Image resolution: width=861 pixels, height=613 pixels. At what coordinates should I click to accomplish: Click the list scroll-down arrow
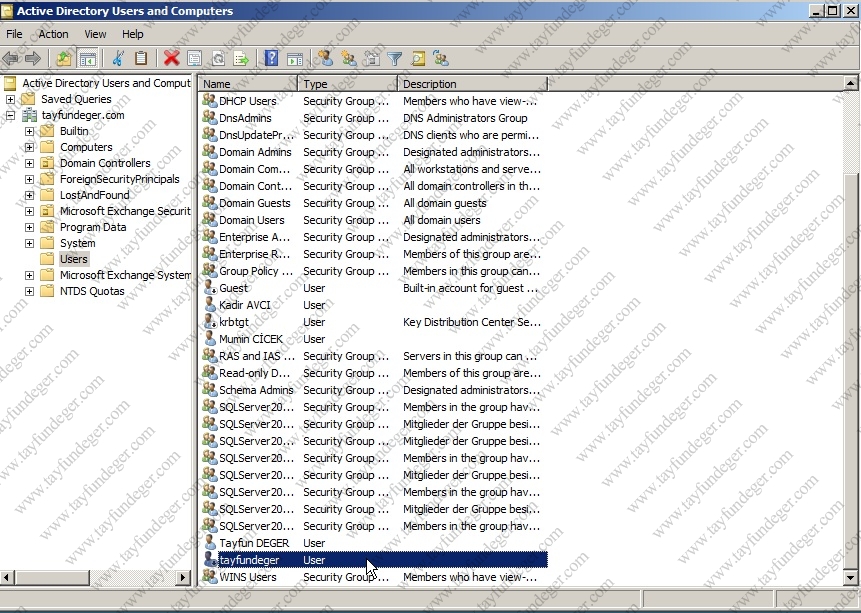click(851, 578)
